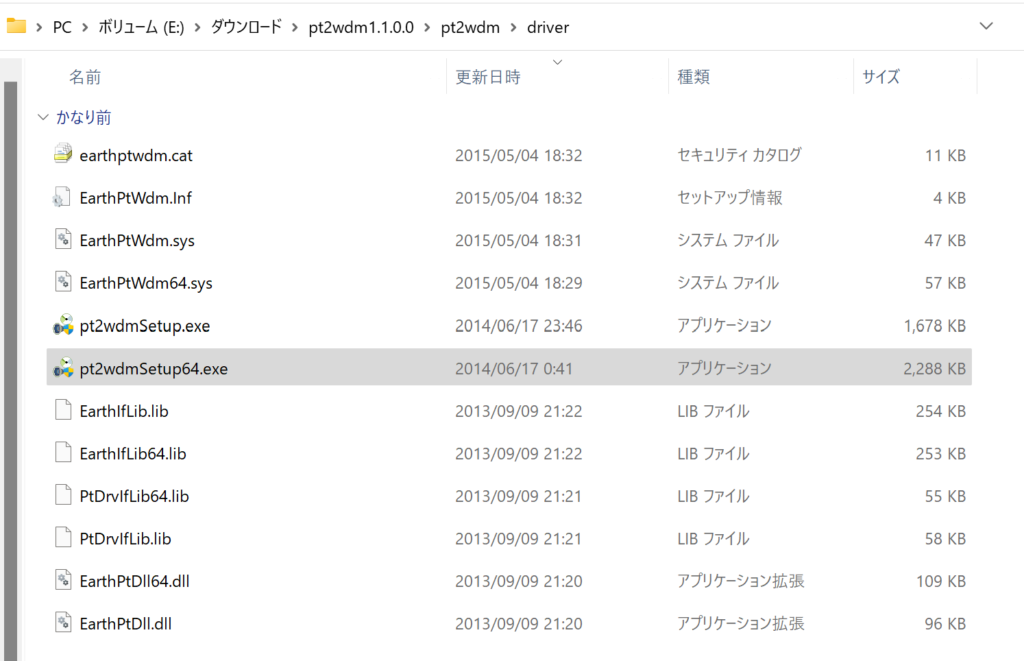
Task: Click the earthptwdm.cat security catalog icon
Action: 62,155
